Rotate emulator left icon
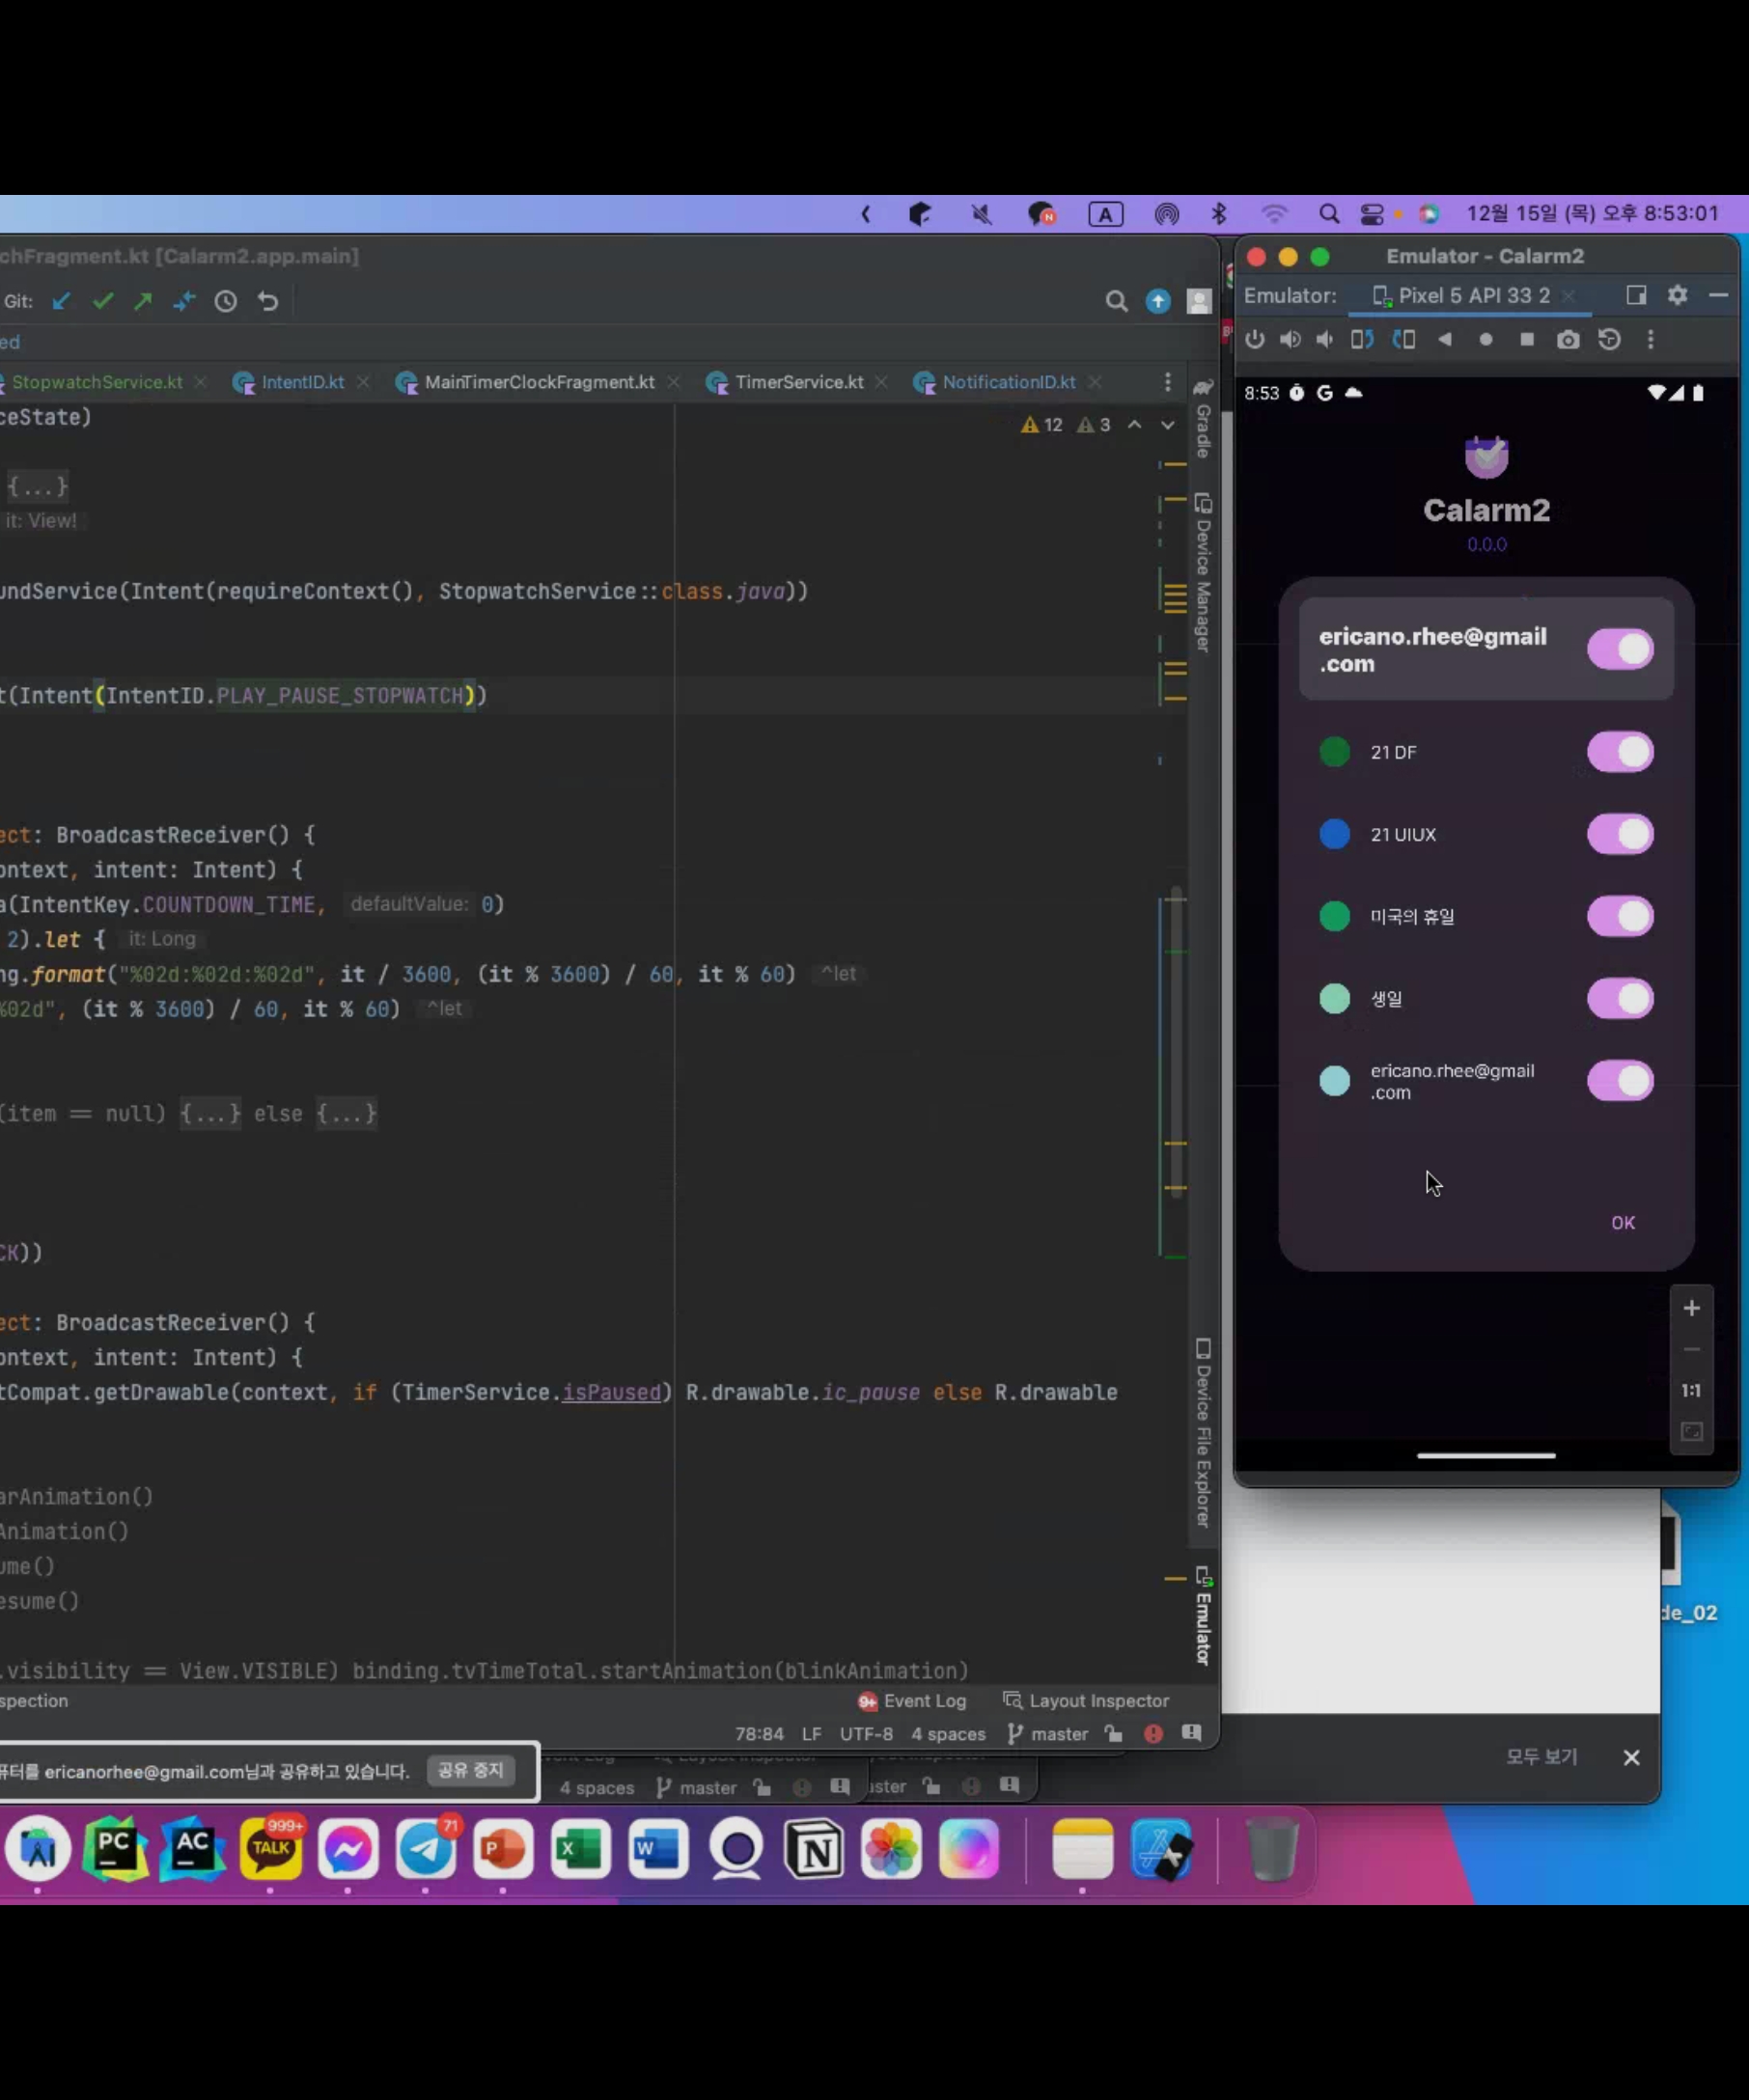1749x2100 pixels. point(1362,340)
